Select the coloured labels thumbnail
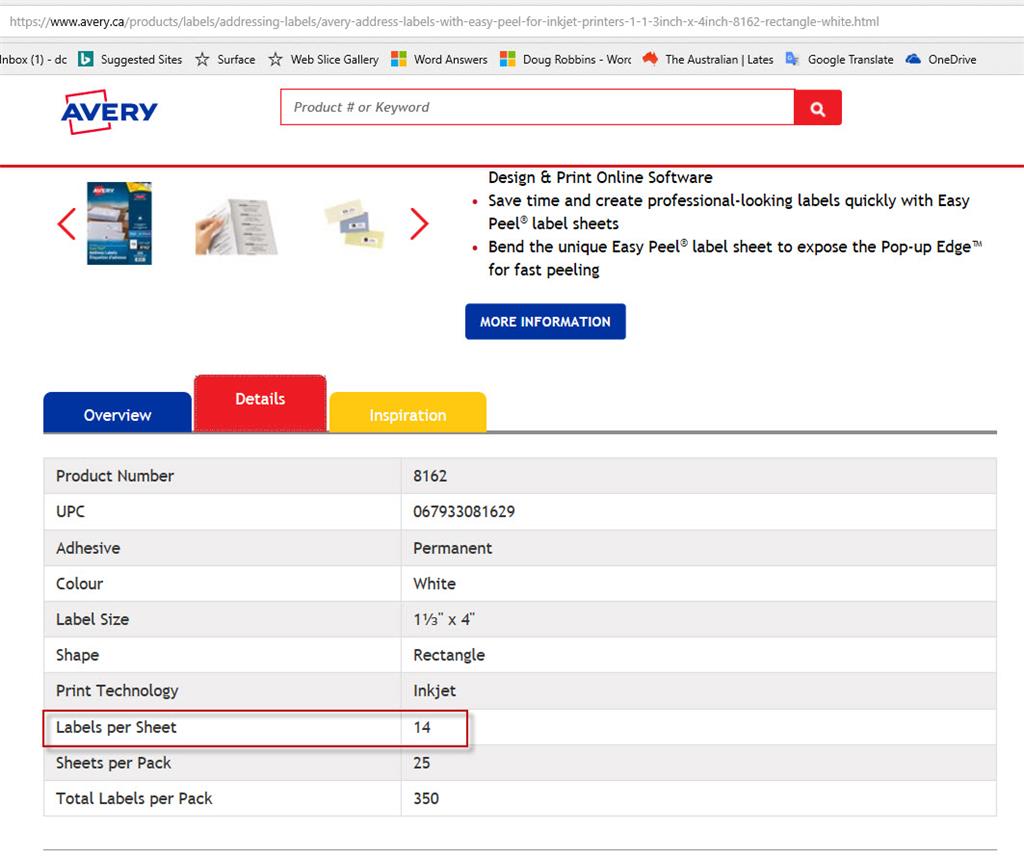Viewport: 1024px width, 858px height. pos(354,224)
